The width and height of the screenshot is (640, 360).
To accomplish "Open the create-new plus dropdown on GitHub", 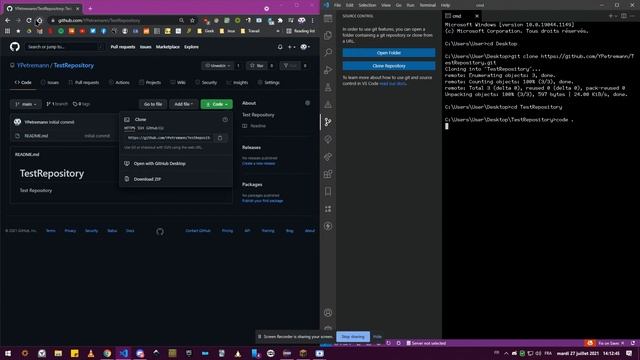I will pos(291,47).
